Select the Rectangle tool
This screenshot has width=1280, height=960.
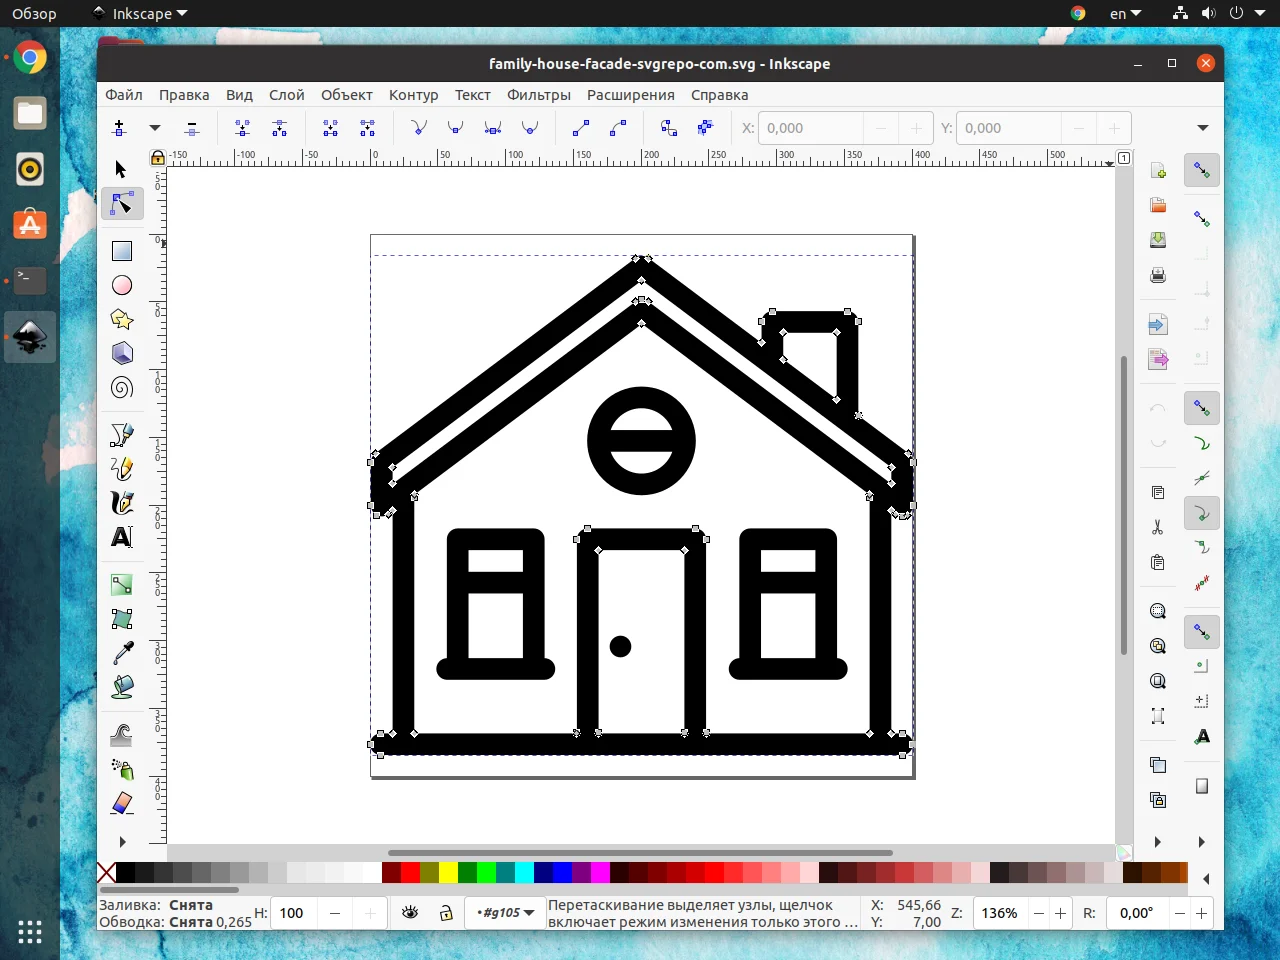coord(122,251)
